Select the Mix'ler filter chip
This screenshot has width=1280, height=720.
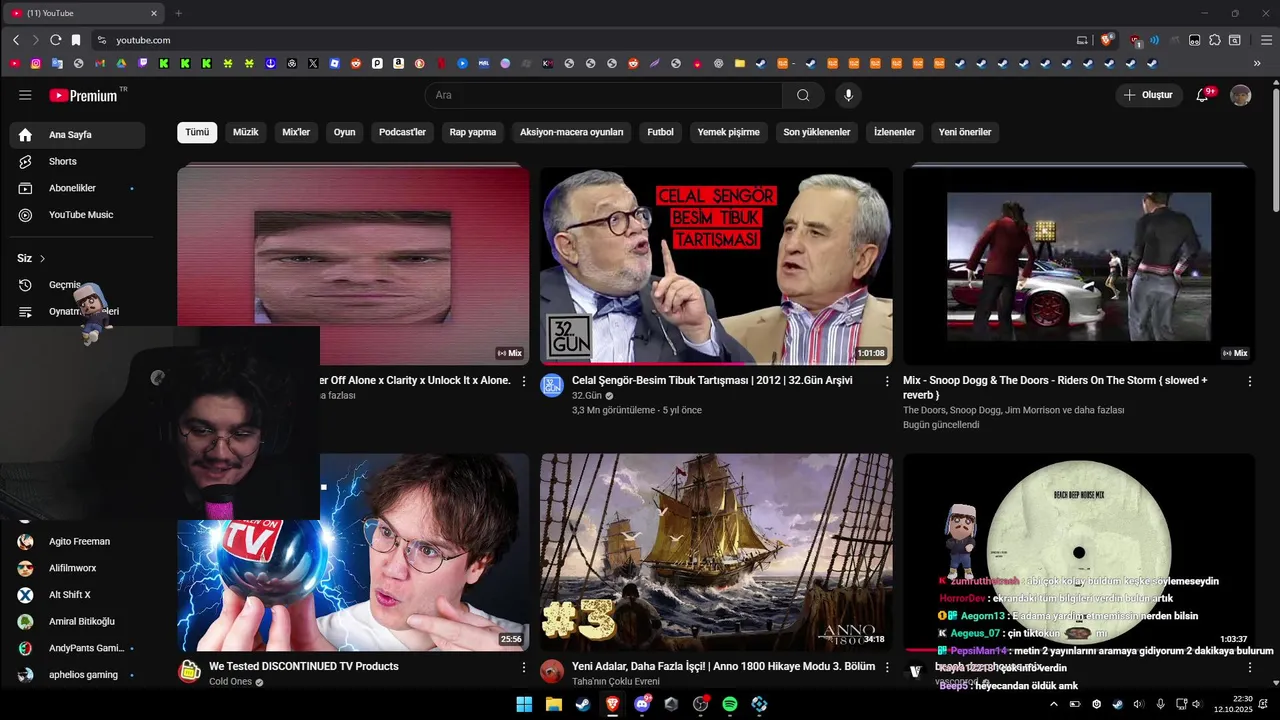tap(296, 132)
